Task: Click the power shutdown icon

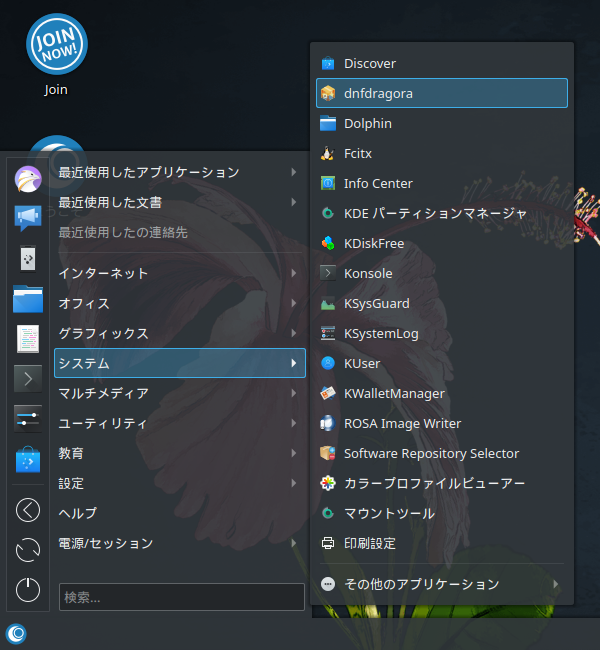Action: 28,589
